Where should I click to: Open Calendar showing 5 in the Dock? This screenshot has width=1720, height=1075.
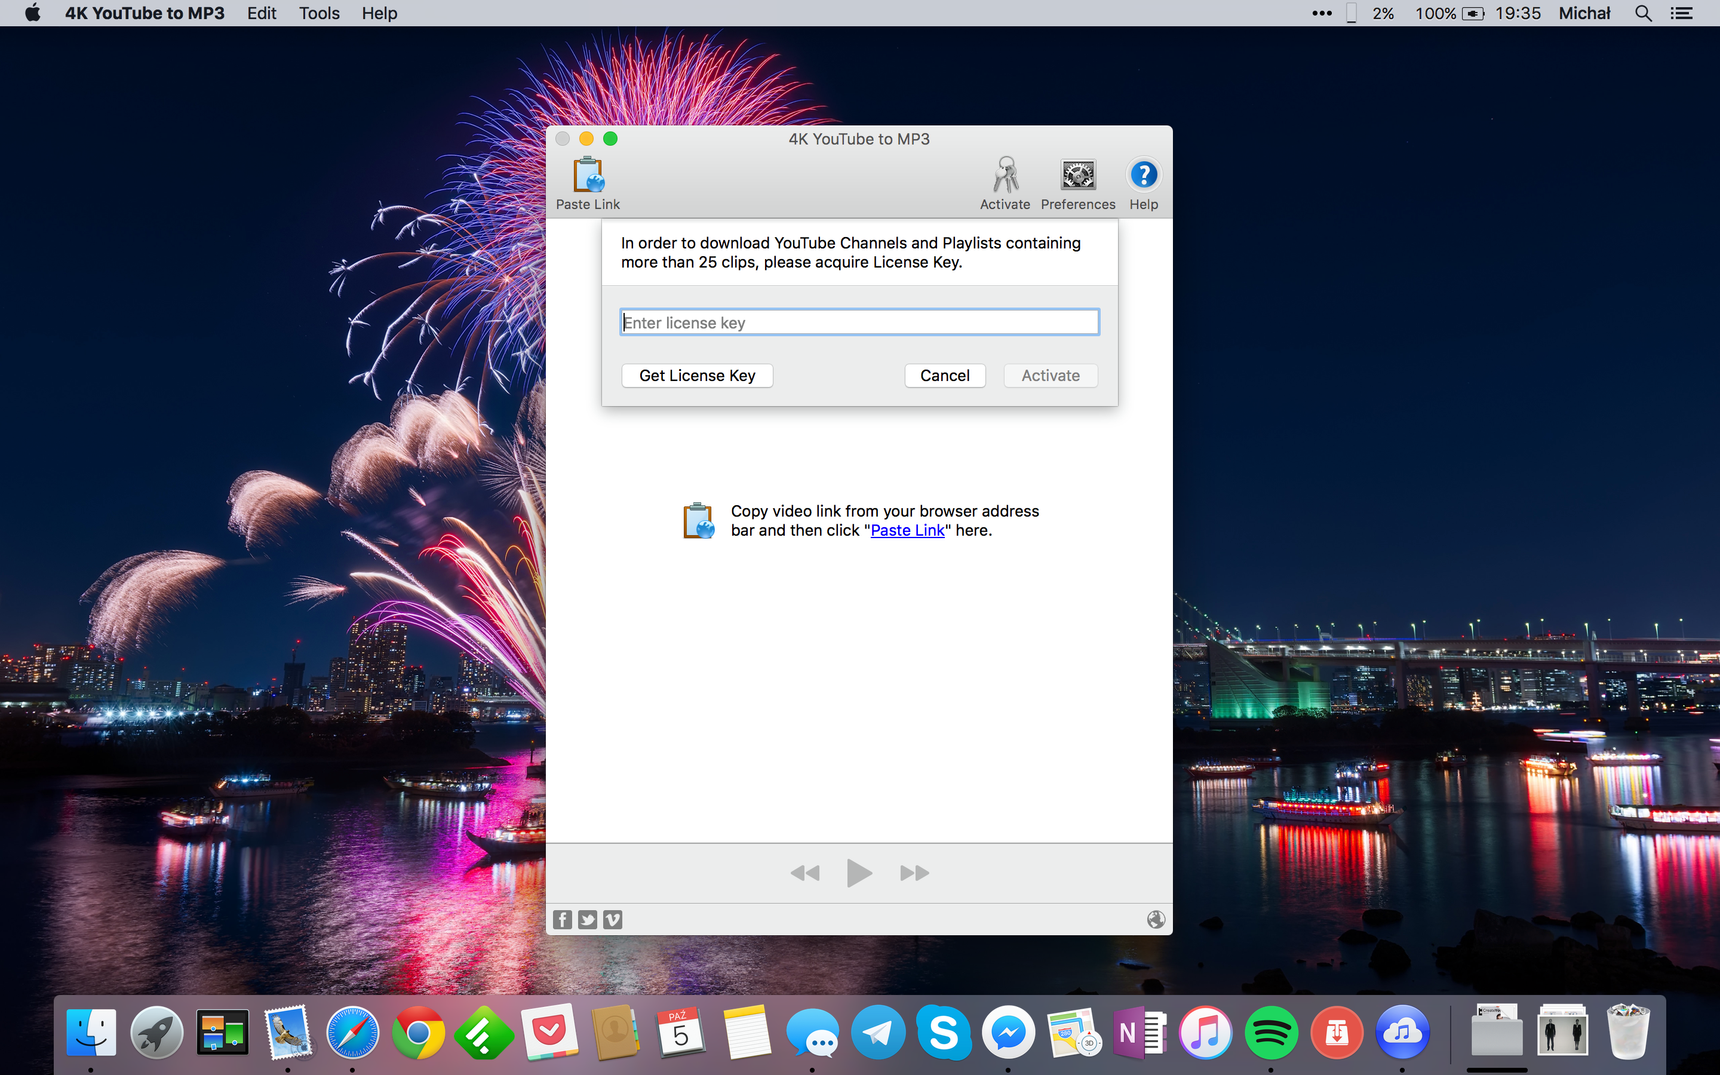[x=681, y=1033]
